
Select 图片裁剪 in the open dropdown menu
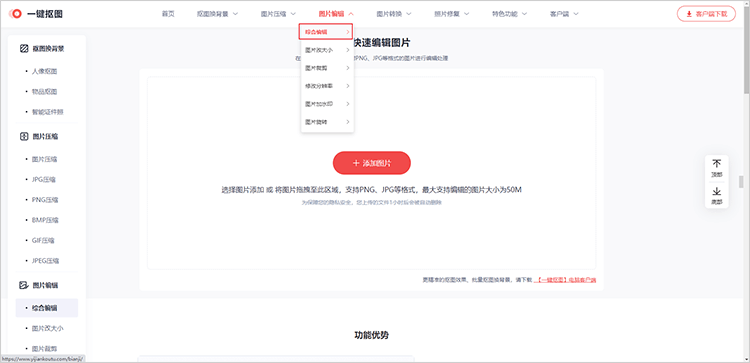(x=328, y=68)
